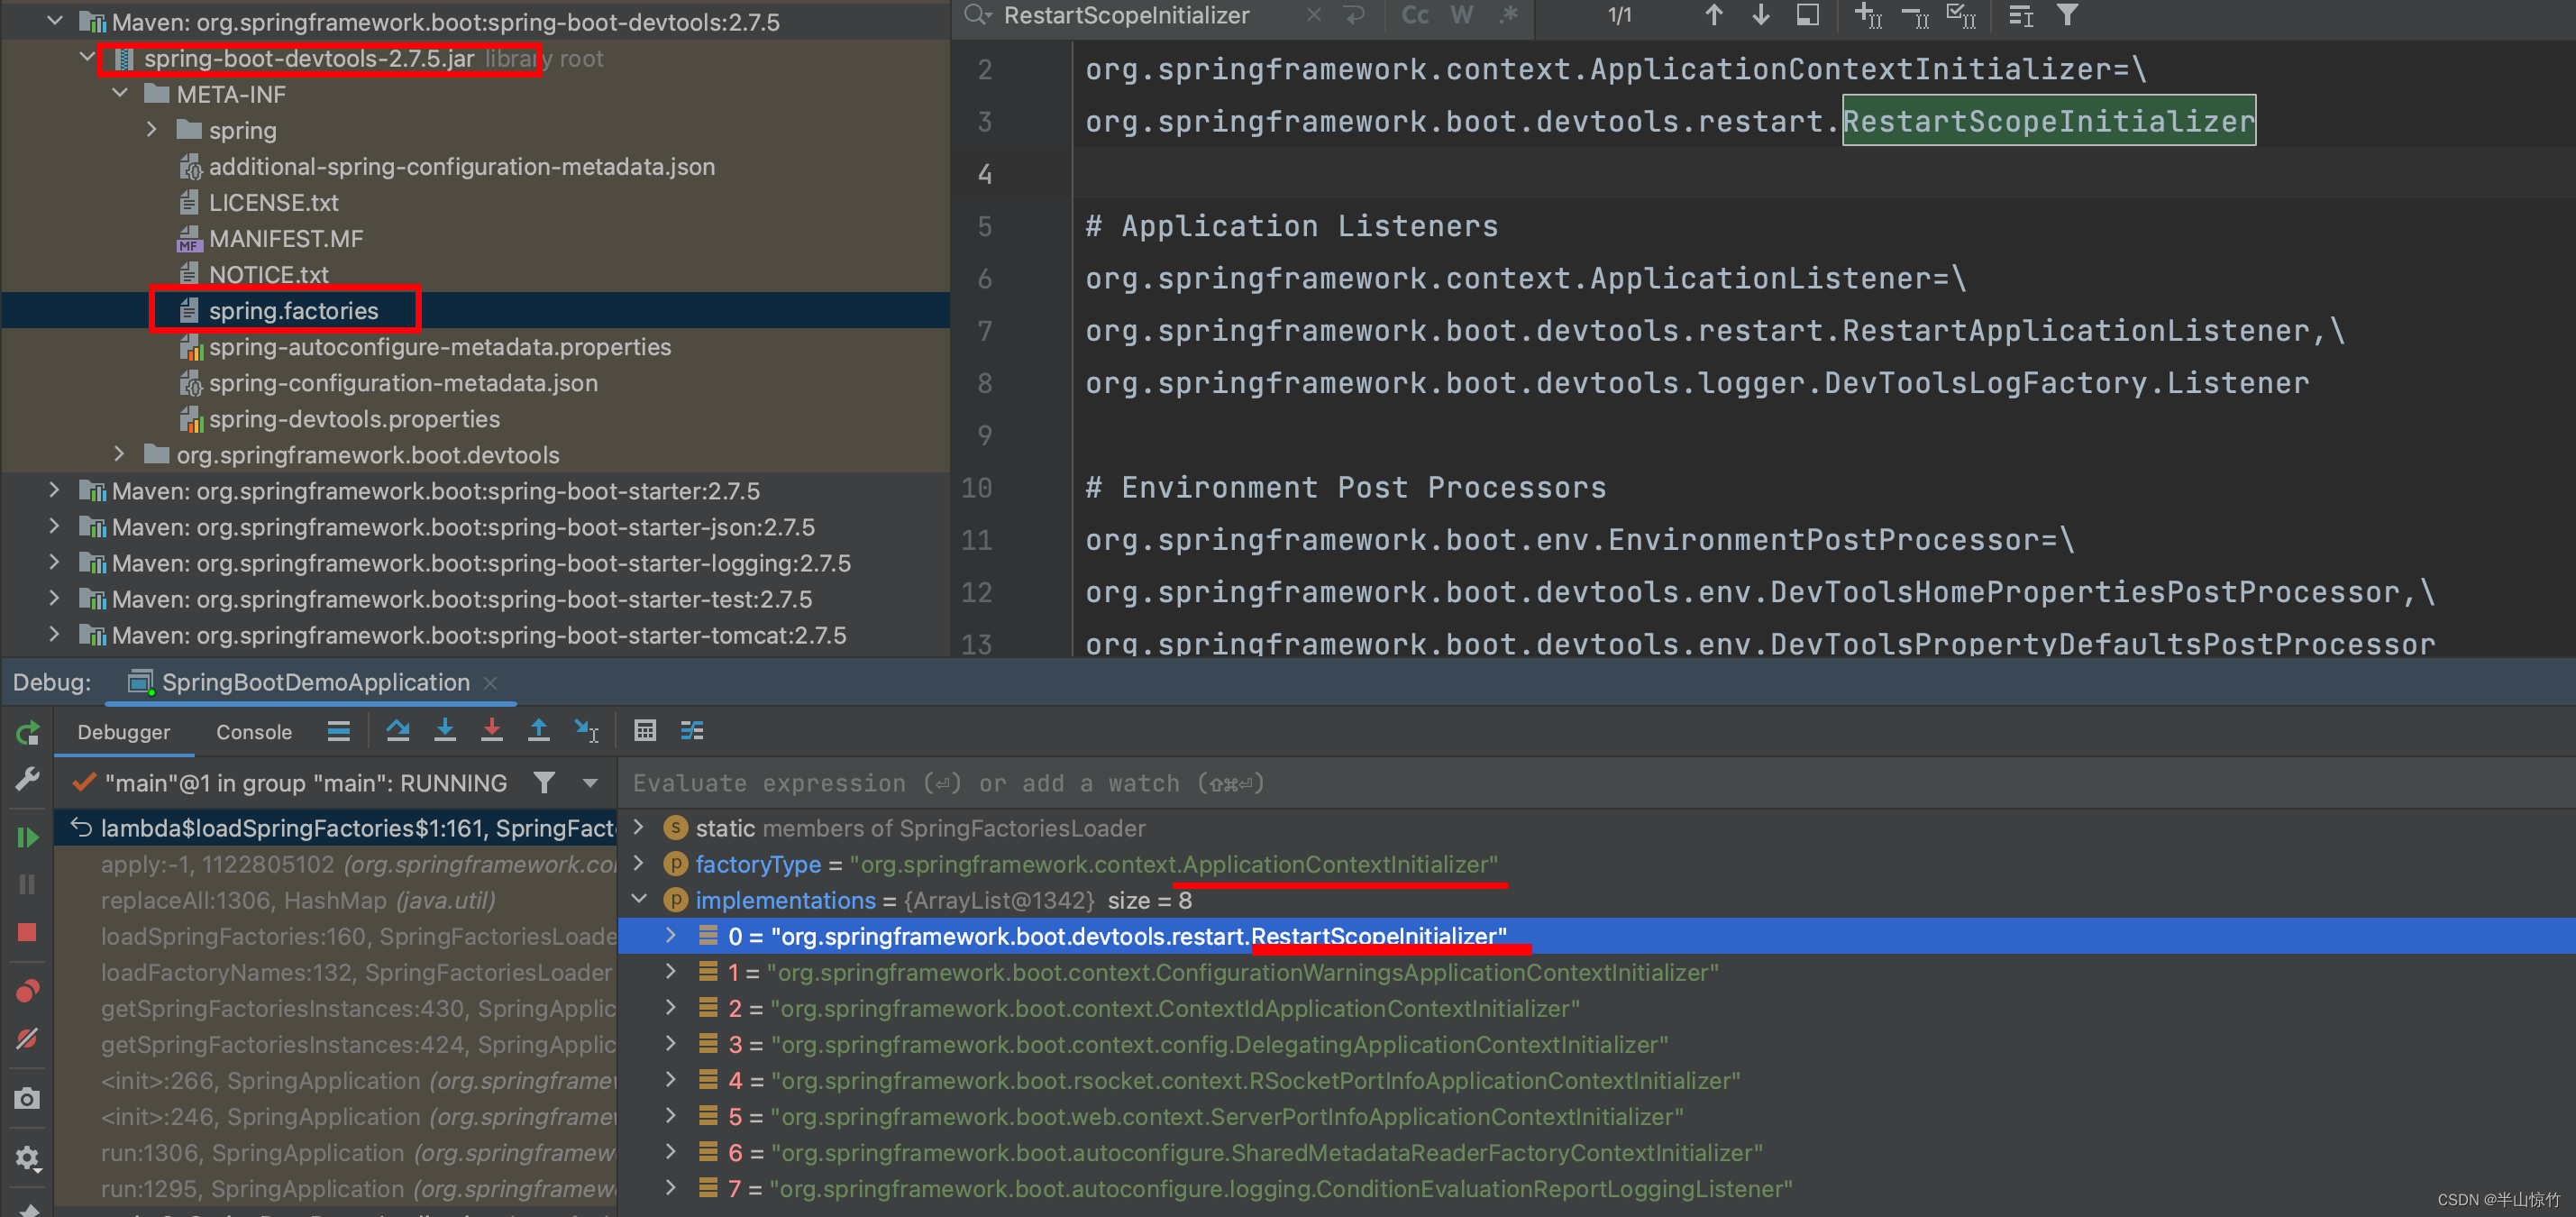
Task: Expand Maven spring-boot-starter-tomcat:2.7.5
Action: coord(55,634)
